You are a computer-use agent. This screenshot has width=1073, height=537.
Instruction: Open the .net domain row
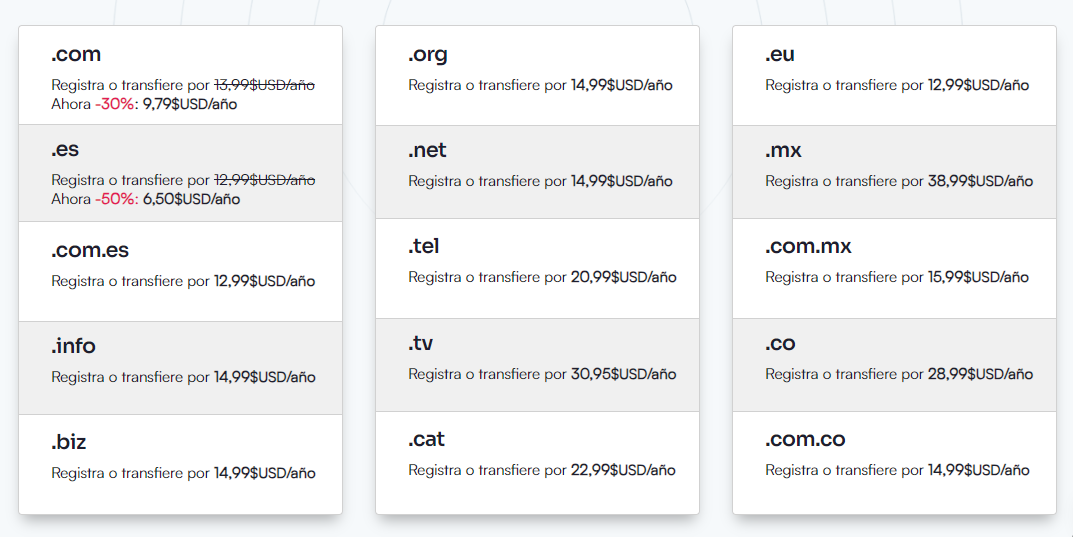point(537,172)
